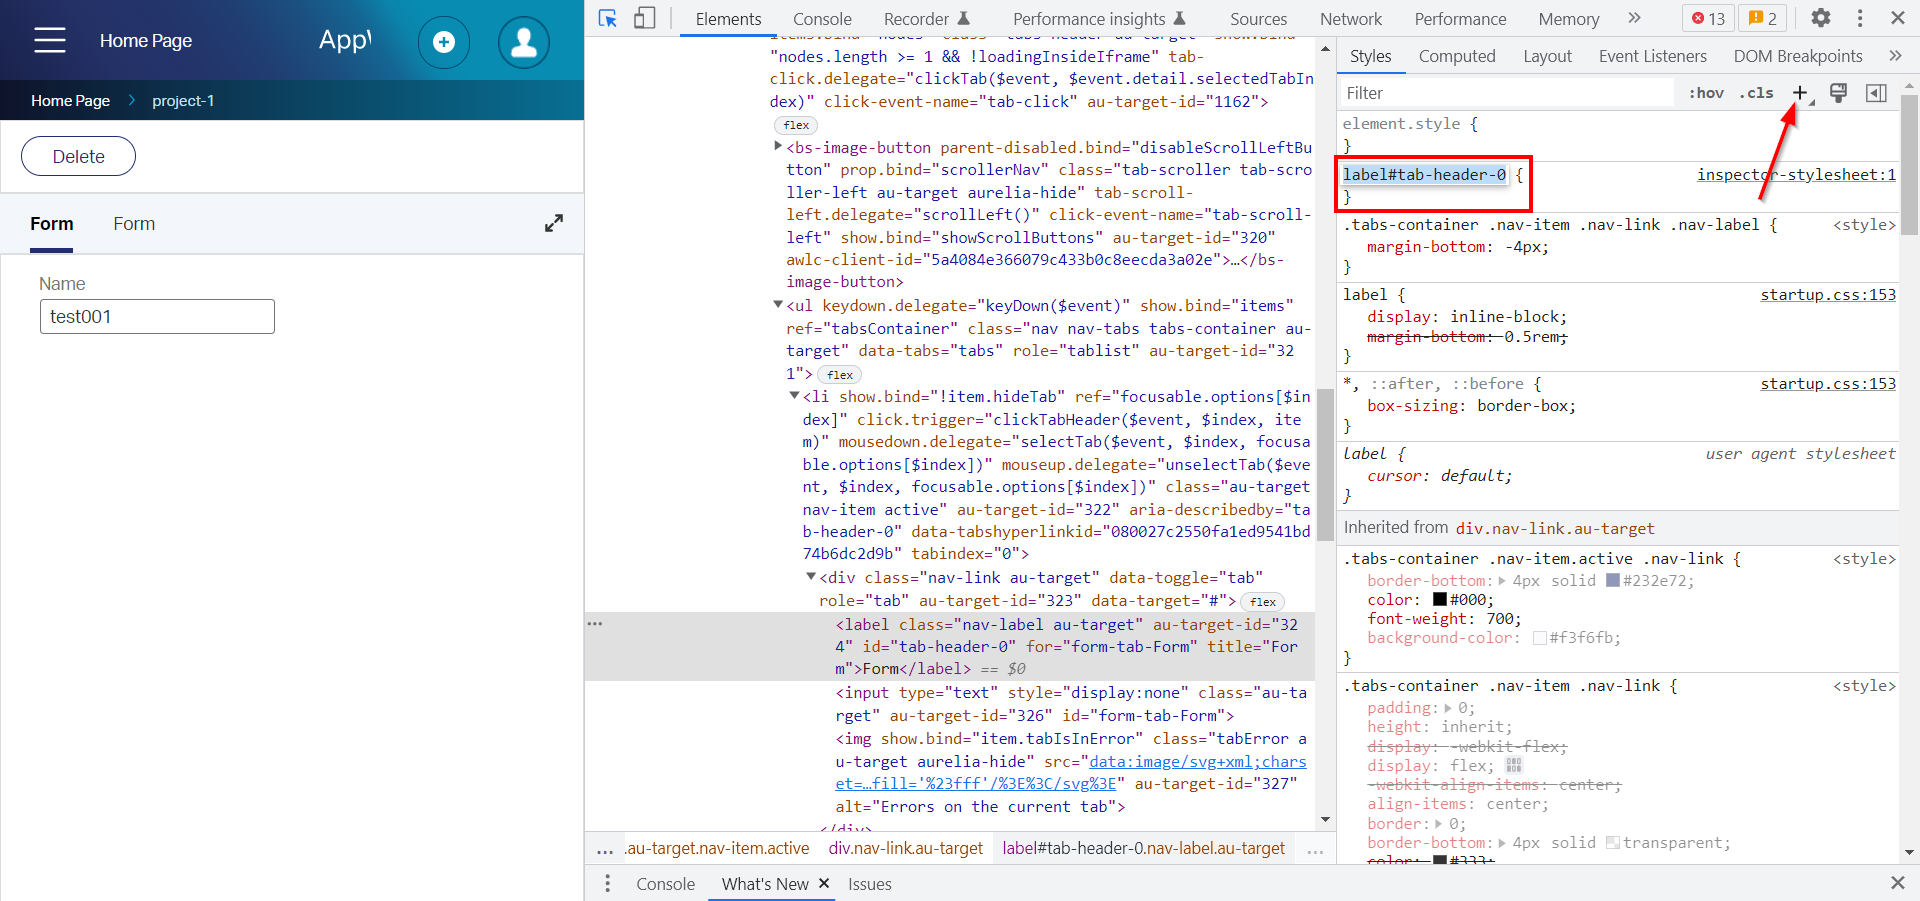
Task: Toggle the device toolbar icon
Action: 645,18
